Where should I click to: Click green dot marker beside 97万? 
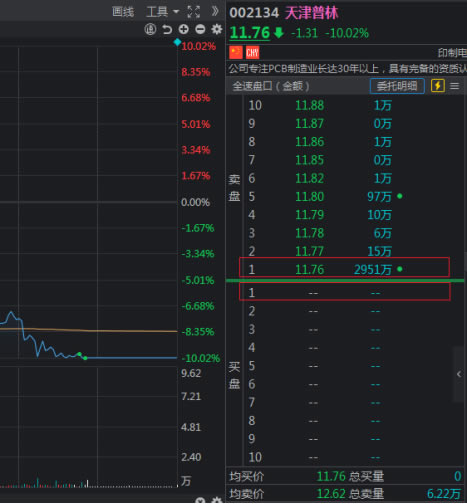[400, 196]
